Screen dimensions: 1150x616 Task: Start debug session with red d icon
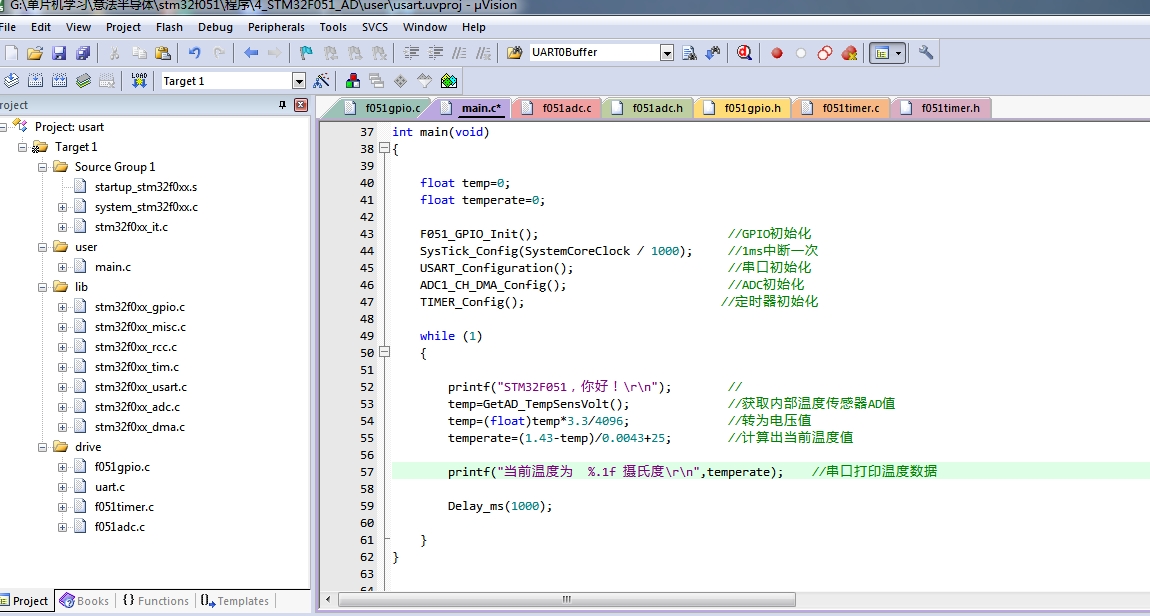pos(744,53)
